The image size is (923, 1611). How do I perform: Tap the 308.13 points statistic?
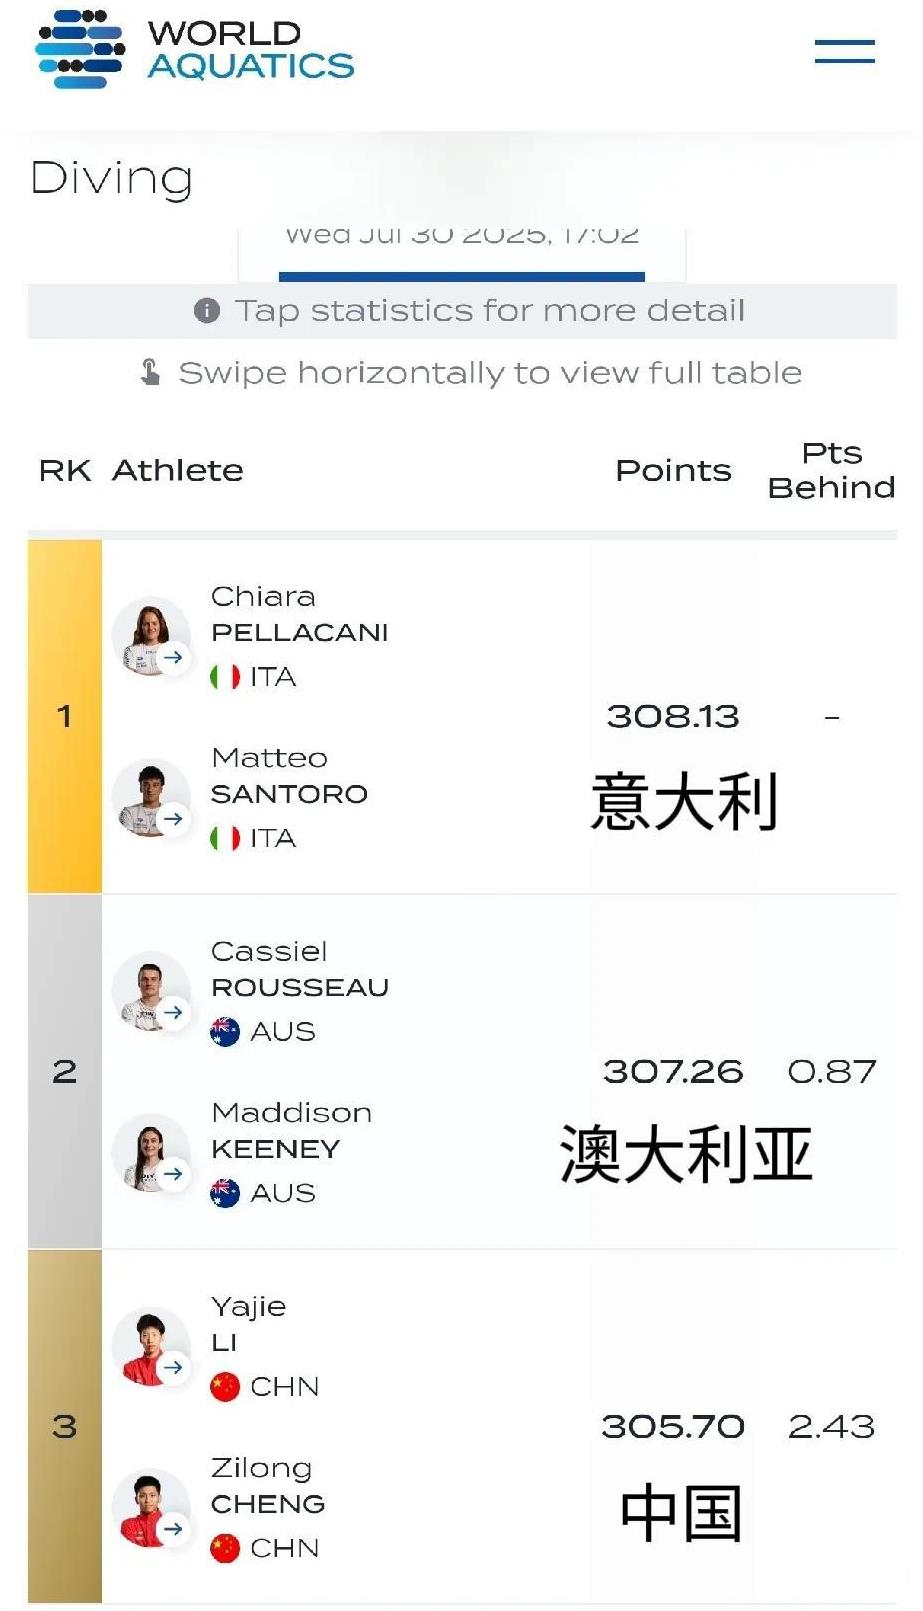point(673,717)
